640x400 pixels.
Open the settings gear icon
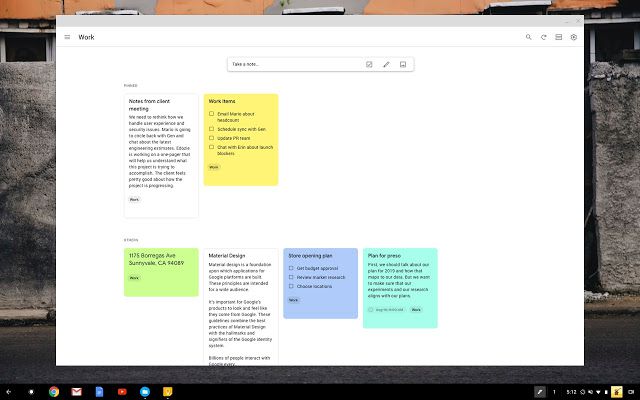[574, 37]
